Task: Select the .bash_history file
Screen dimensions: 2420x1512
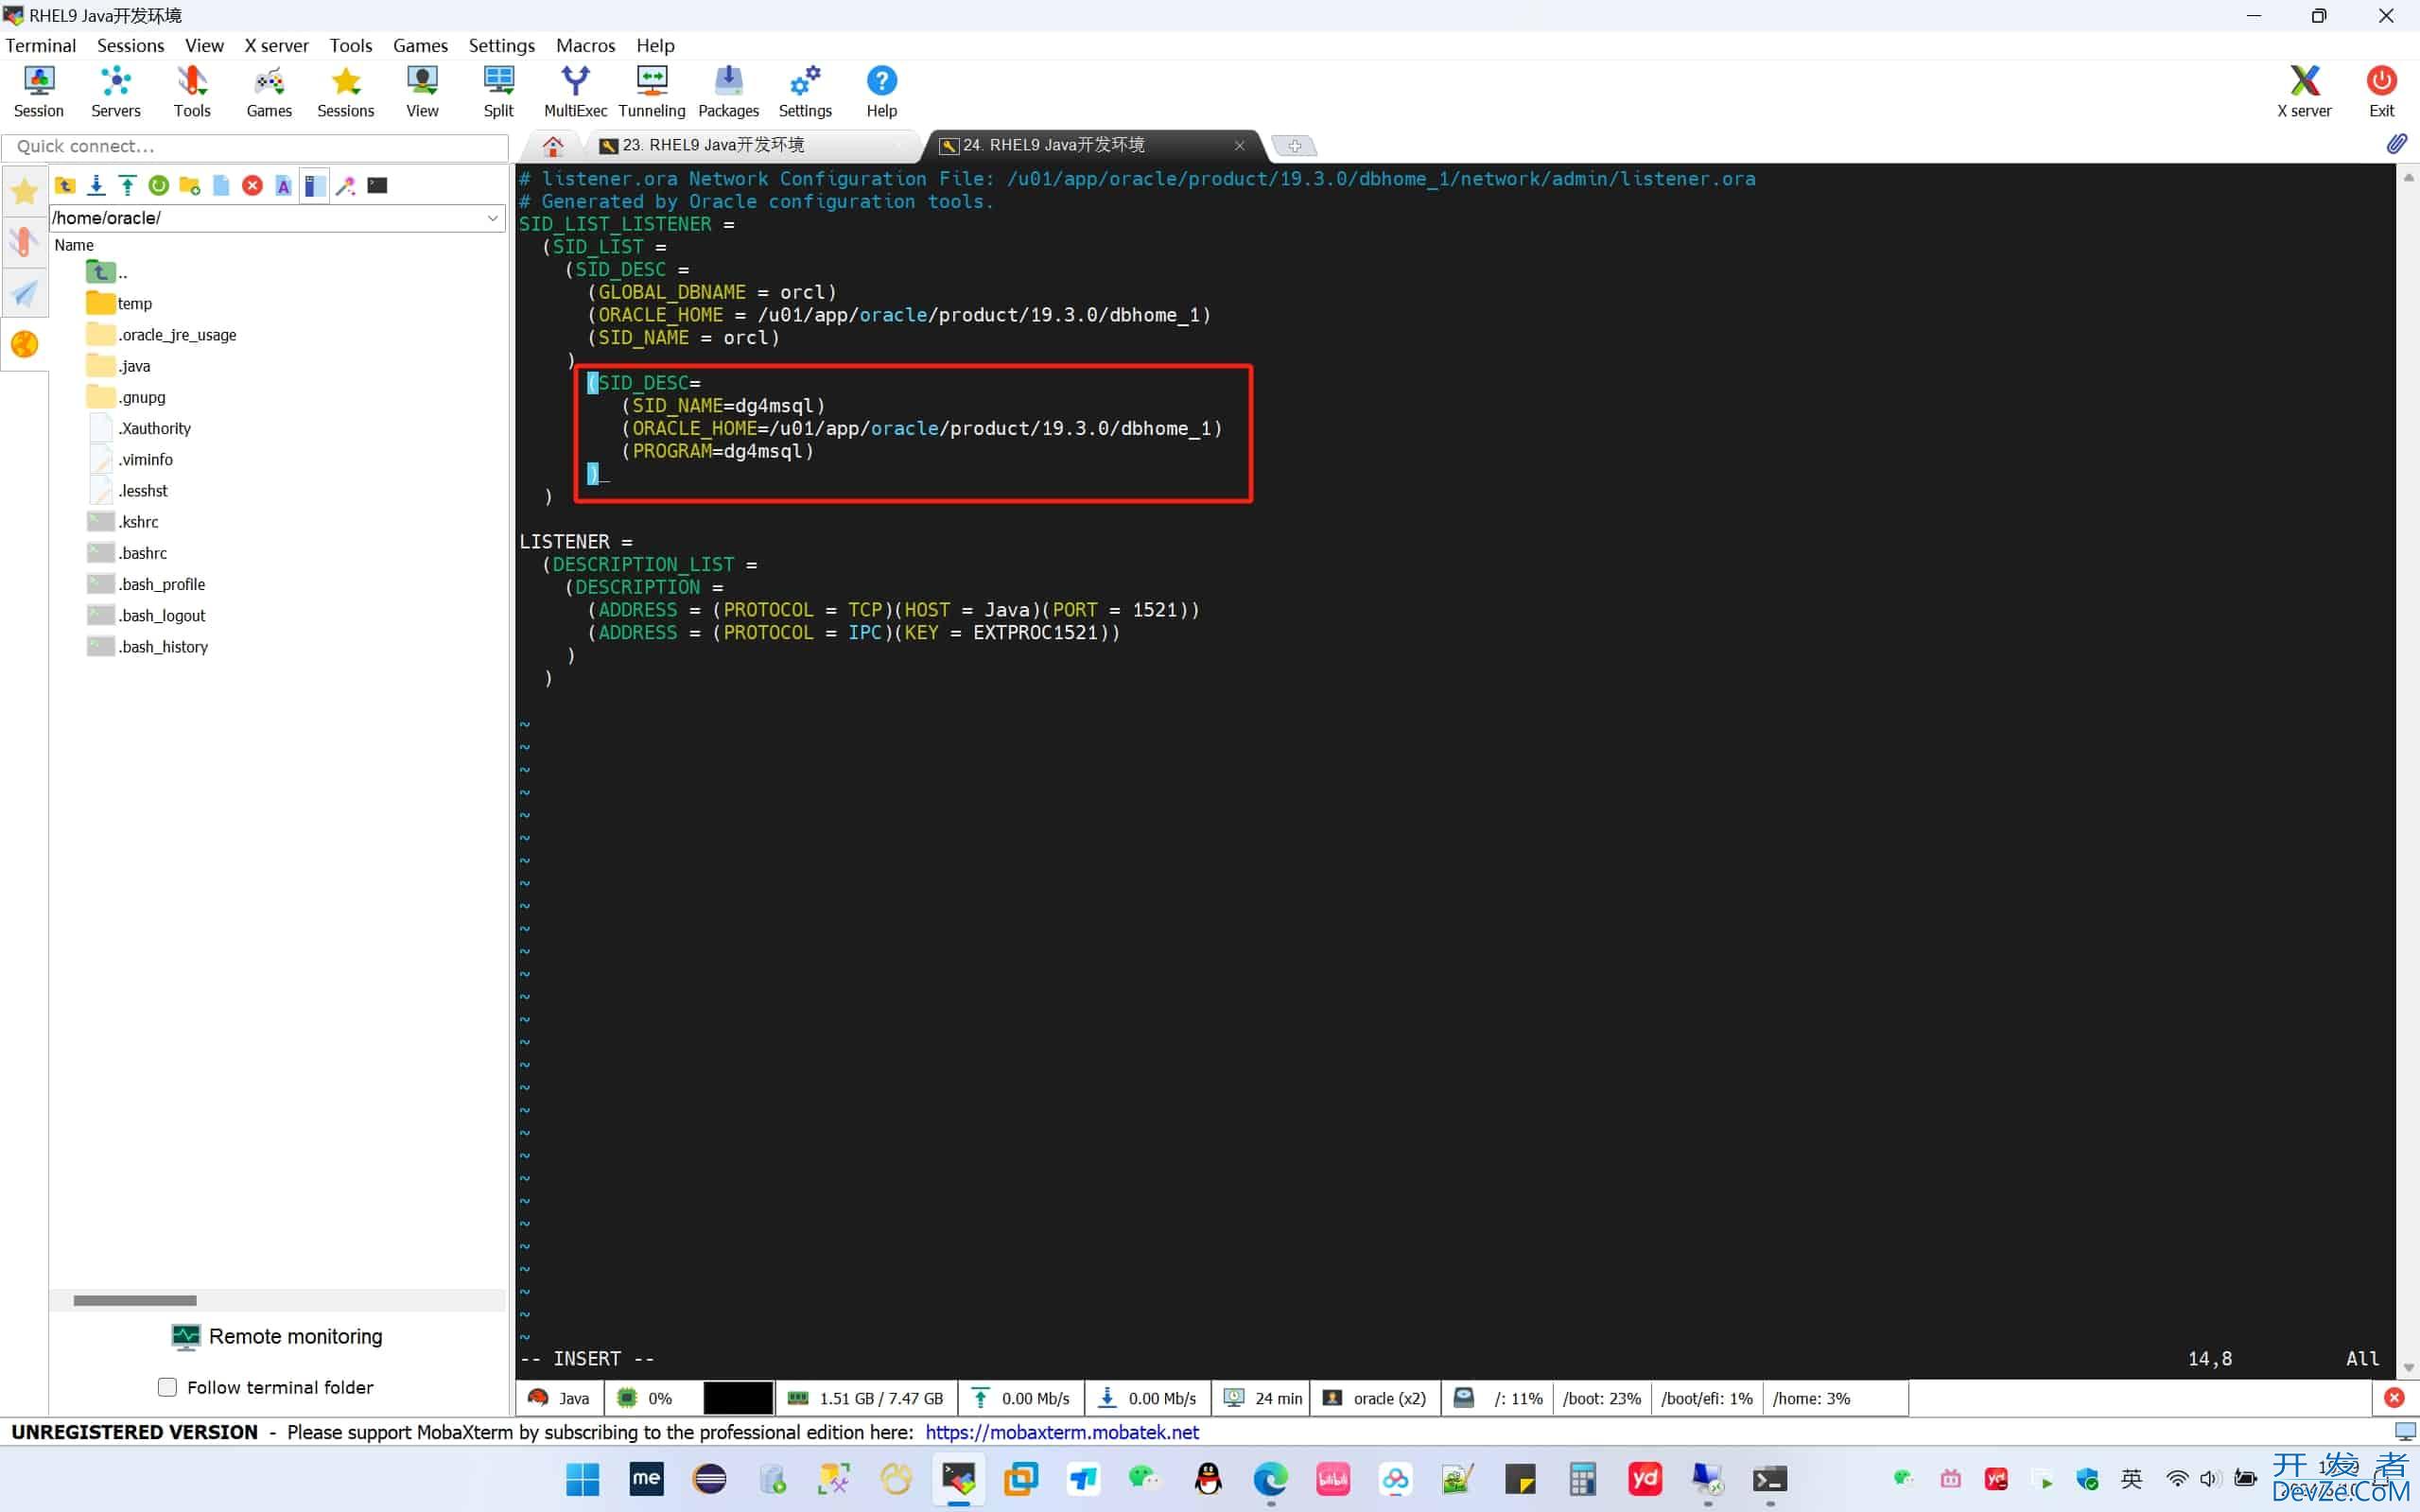Action: tap(148, 646)
